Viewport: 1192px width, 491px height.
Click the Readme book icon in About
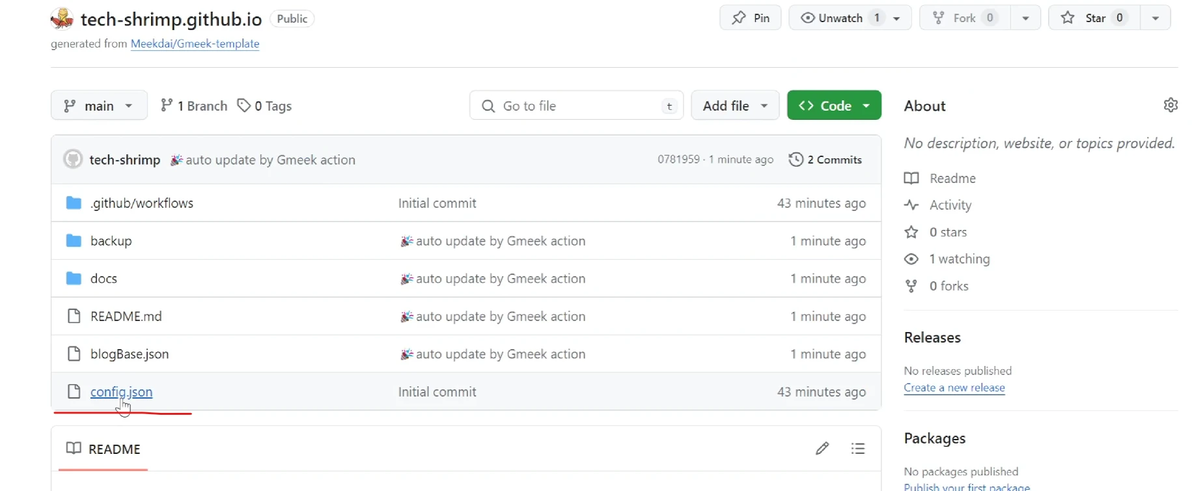coord(911,179)
